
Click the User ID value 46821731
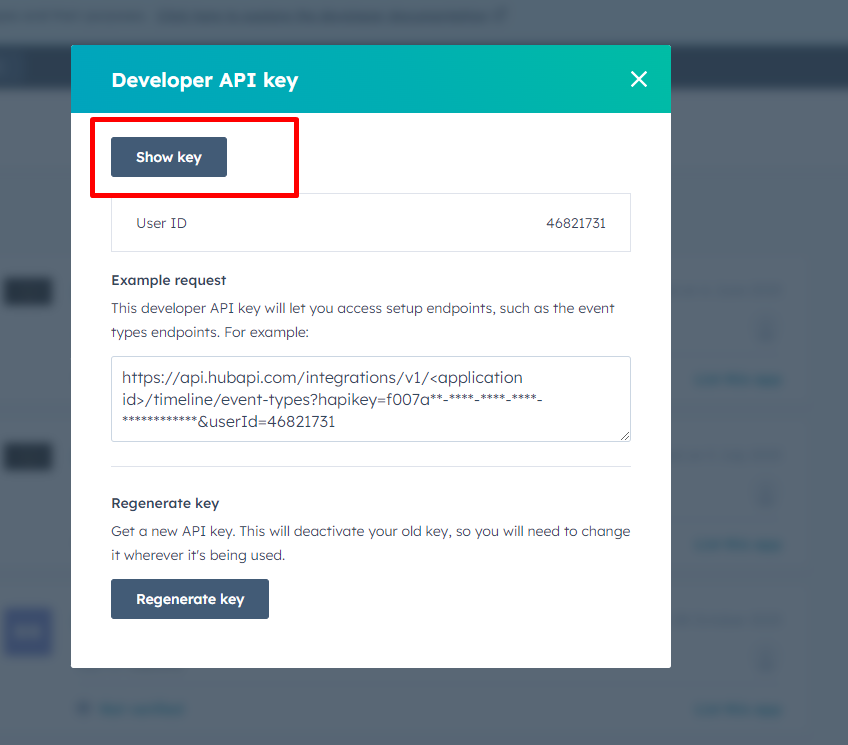(577, 222)
